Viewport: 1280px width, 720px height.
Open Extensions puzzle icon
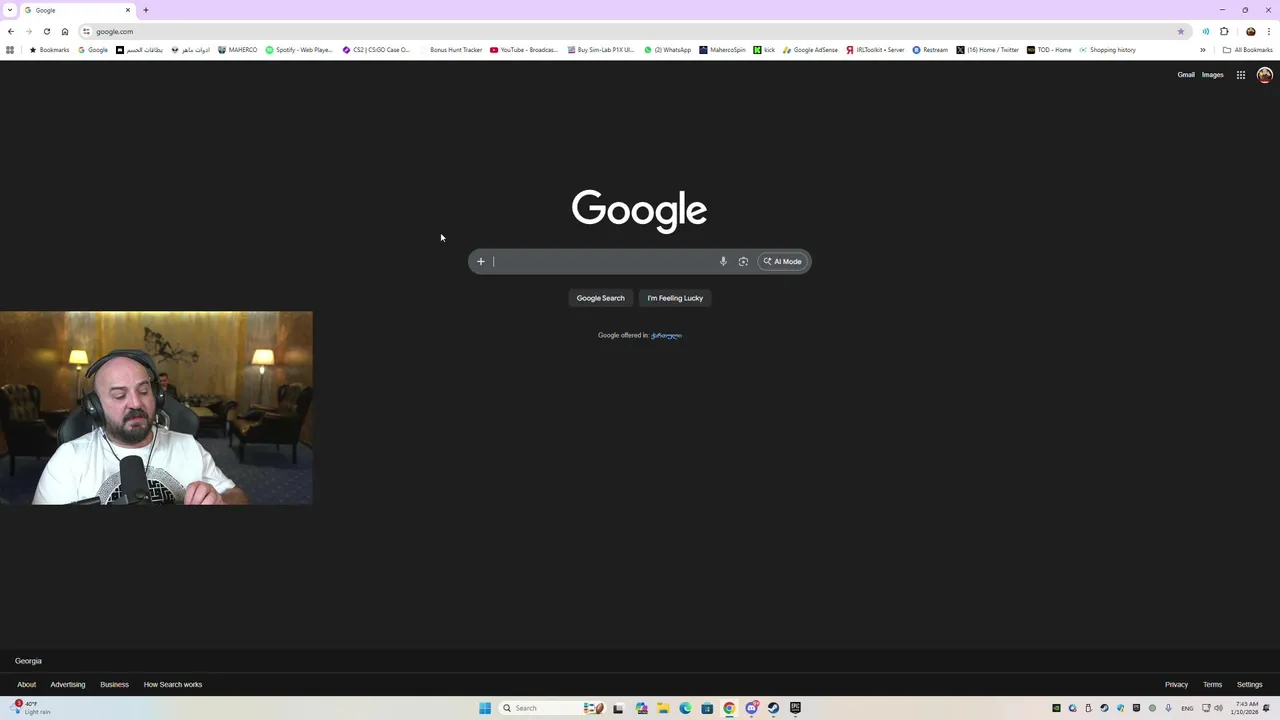point(1224,31)
